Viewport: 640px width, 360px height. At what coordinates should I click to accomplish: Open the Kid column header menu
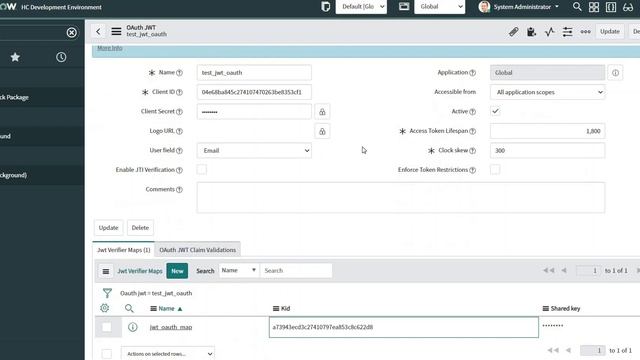click(x=276, y=309)
